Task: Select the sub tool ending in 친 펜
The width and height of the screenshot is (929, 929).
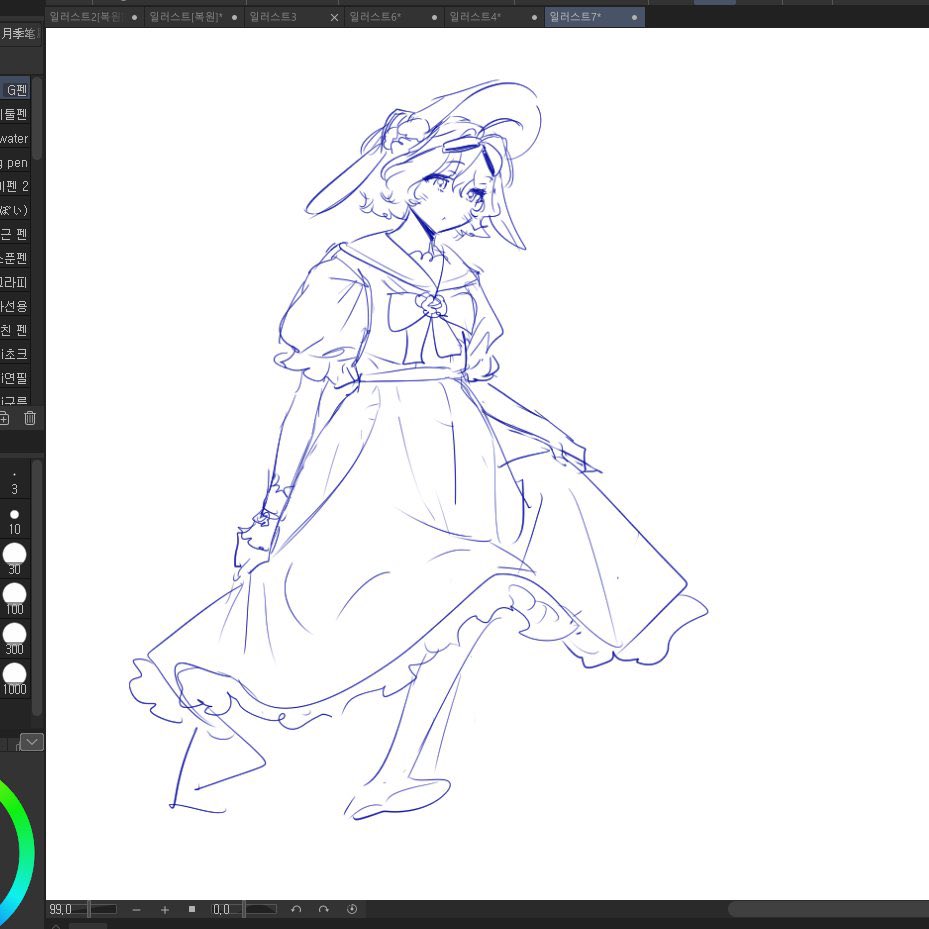Action: 15,330
